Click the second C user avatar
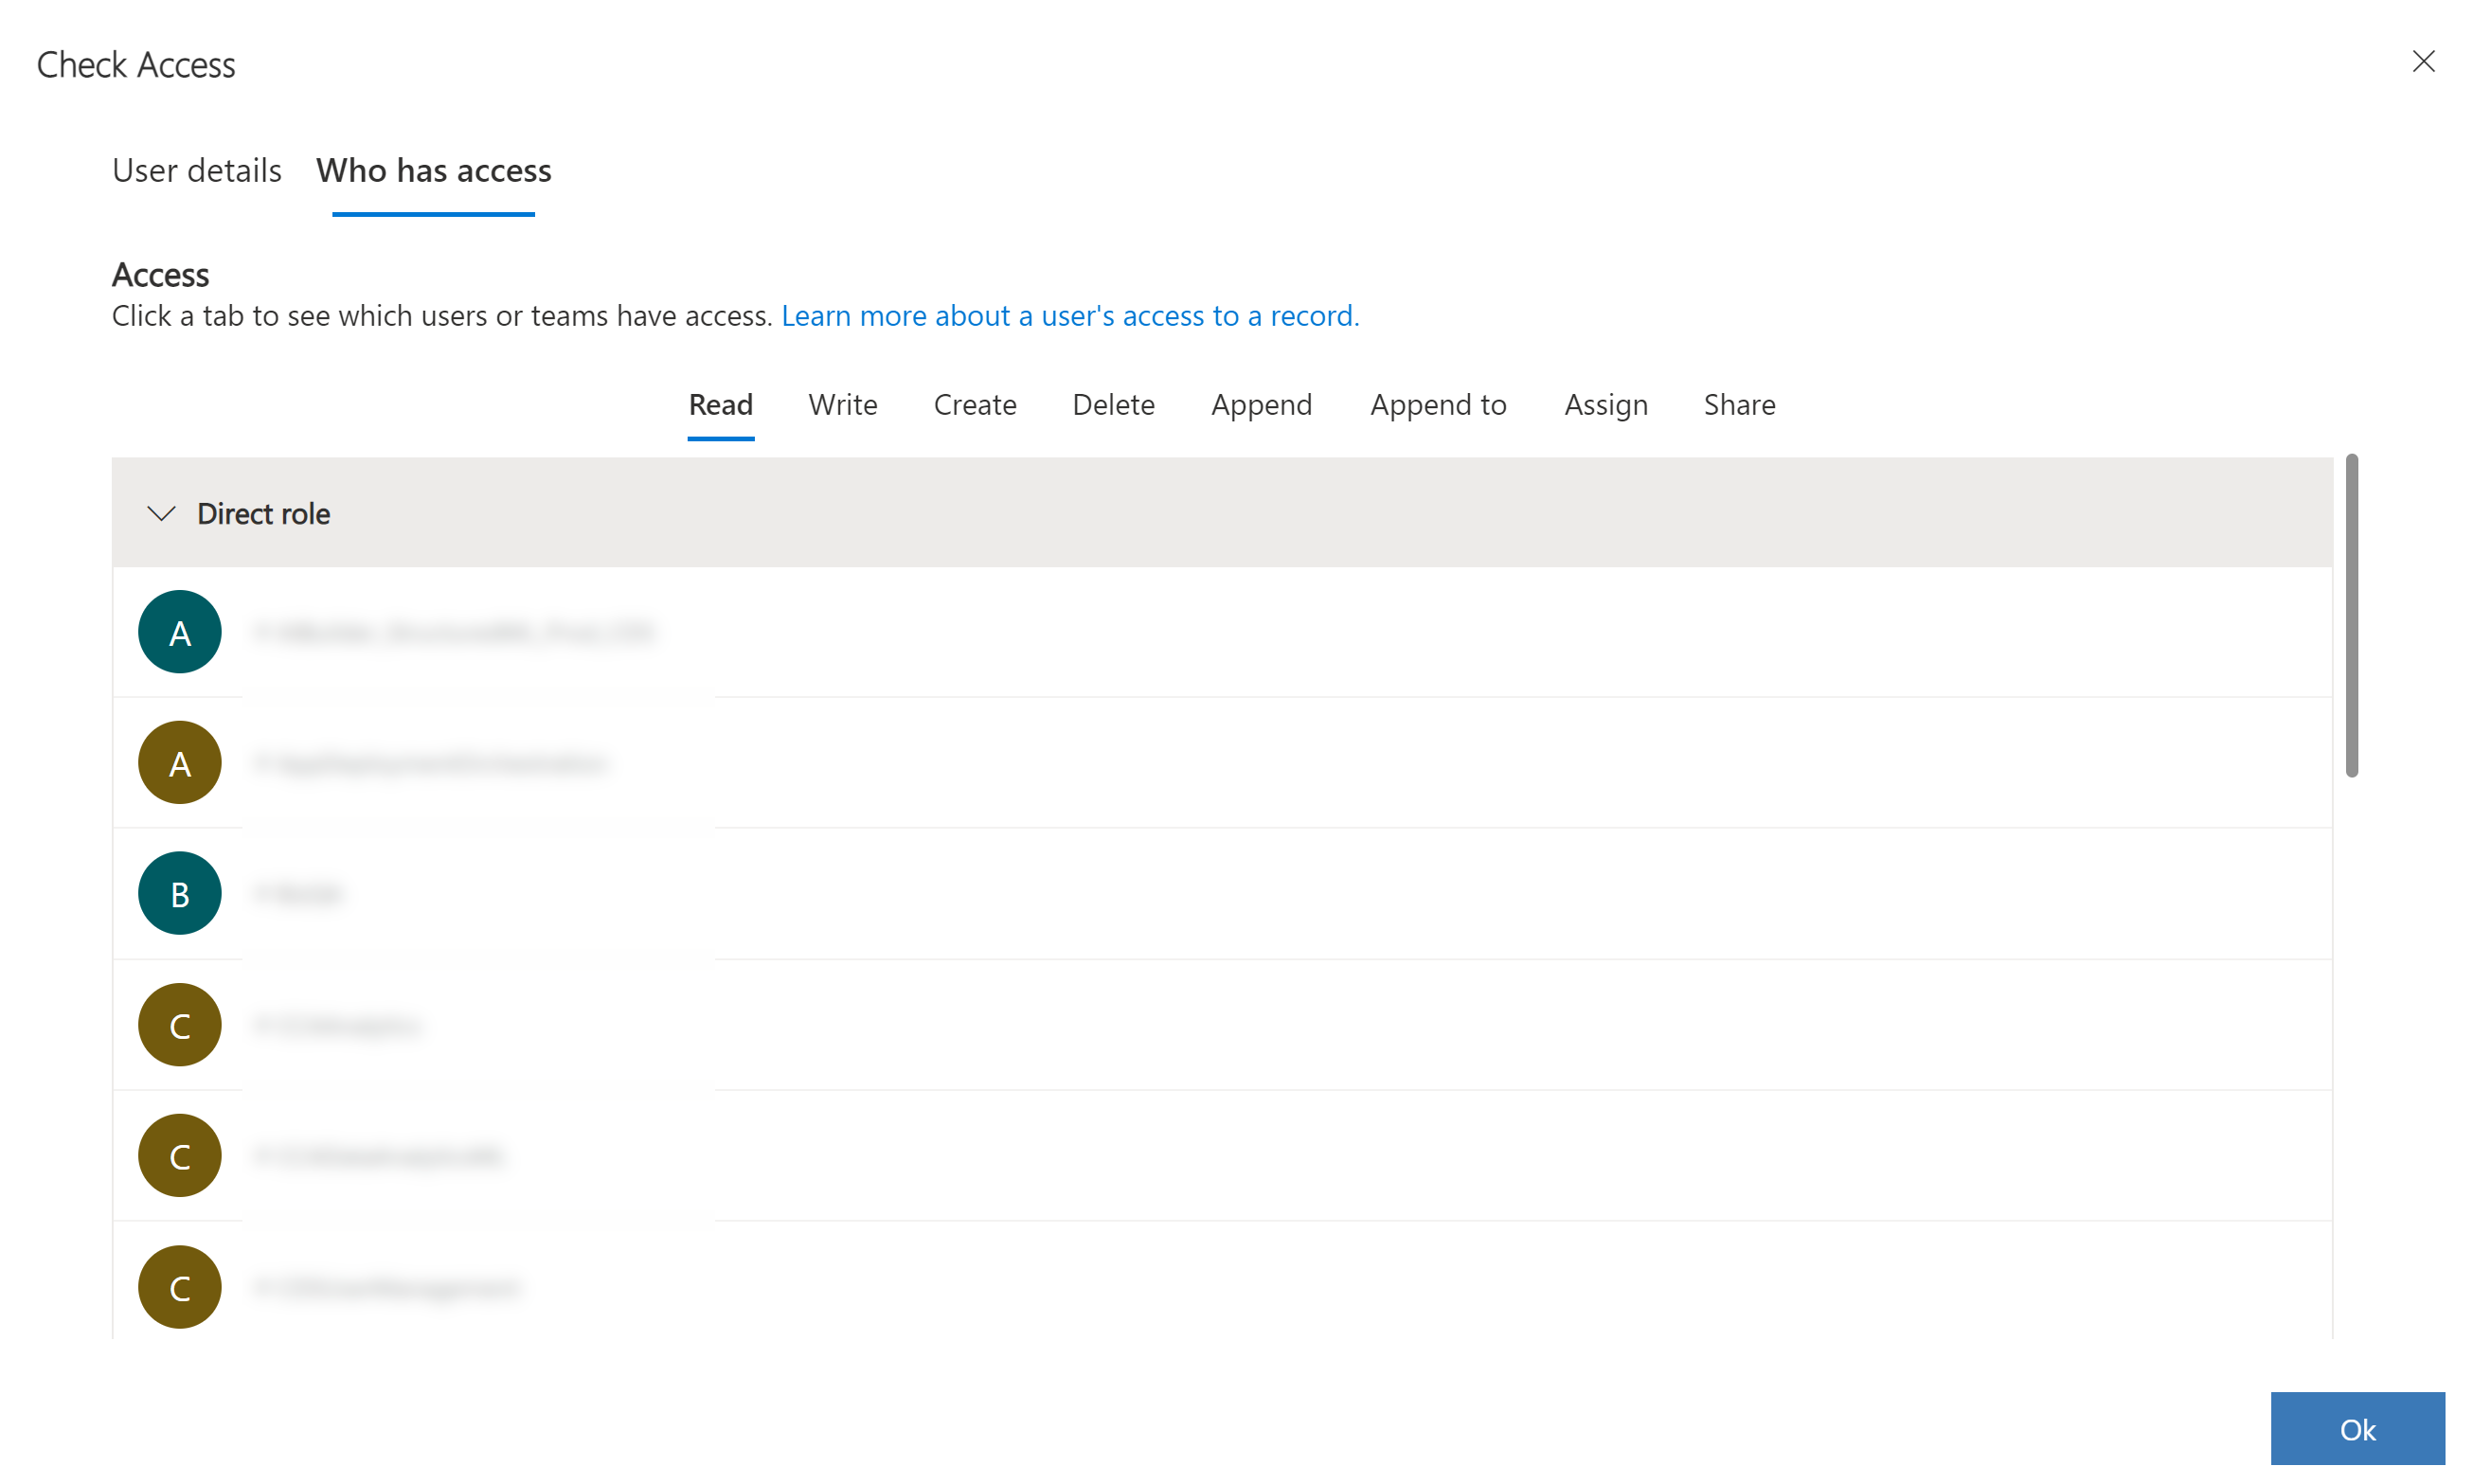The image size is (2473, 1484). pyautogui.click(x=180, y=1155)
